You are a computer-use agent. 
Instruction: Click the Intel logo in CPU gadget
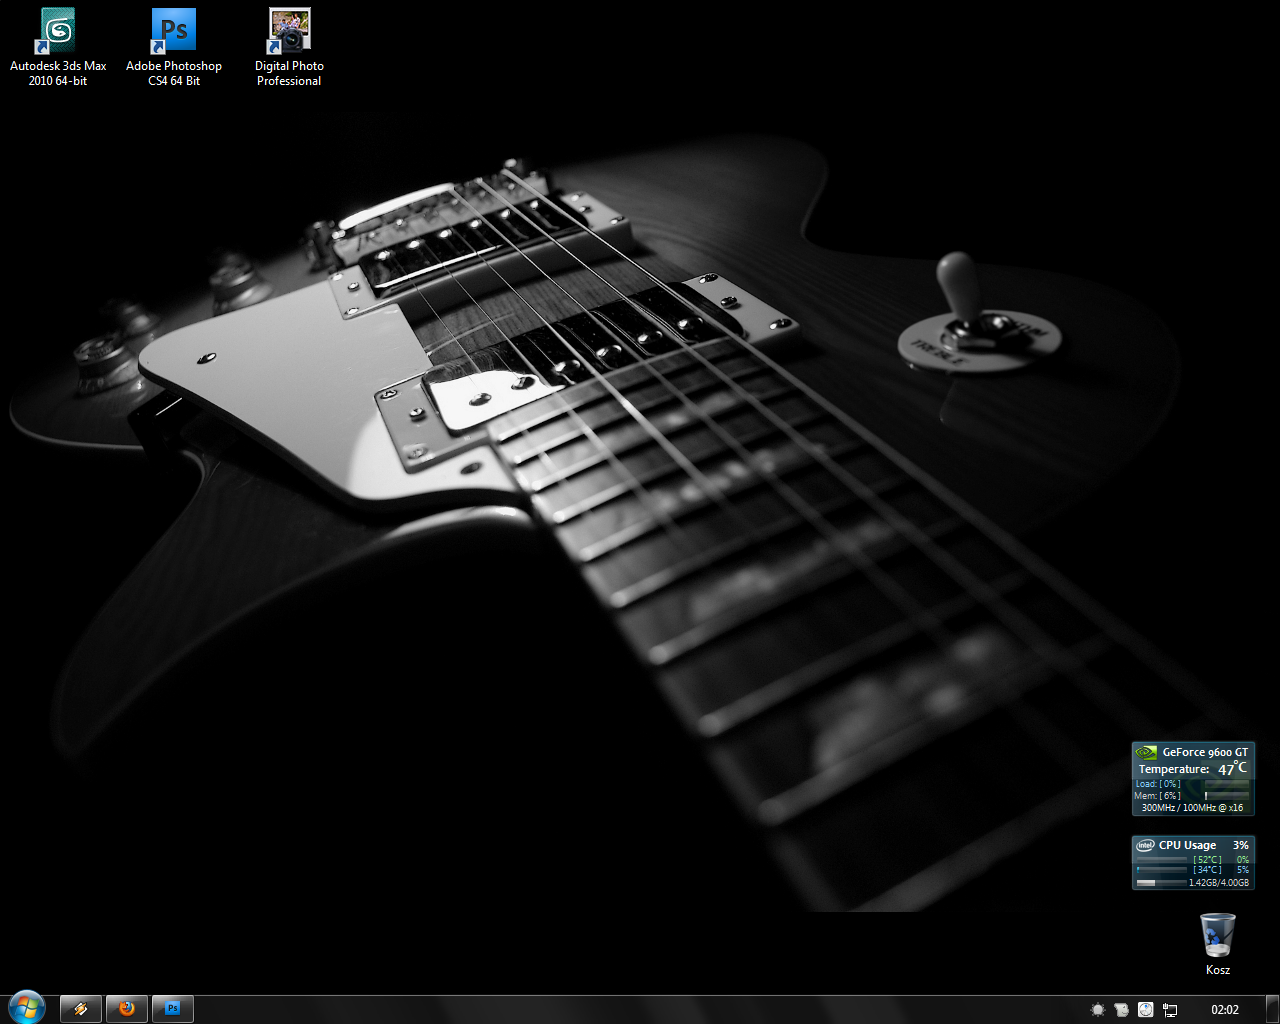coord(1145,845)
